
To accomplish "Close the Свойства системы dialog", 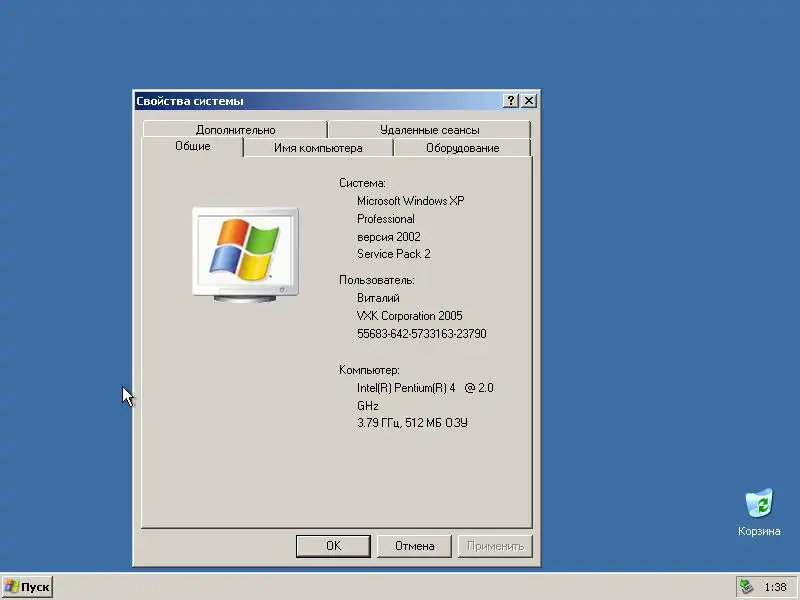I will click(x=529, y=101).
